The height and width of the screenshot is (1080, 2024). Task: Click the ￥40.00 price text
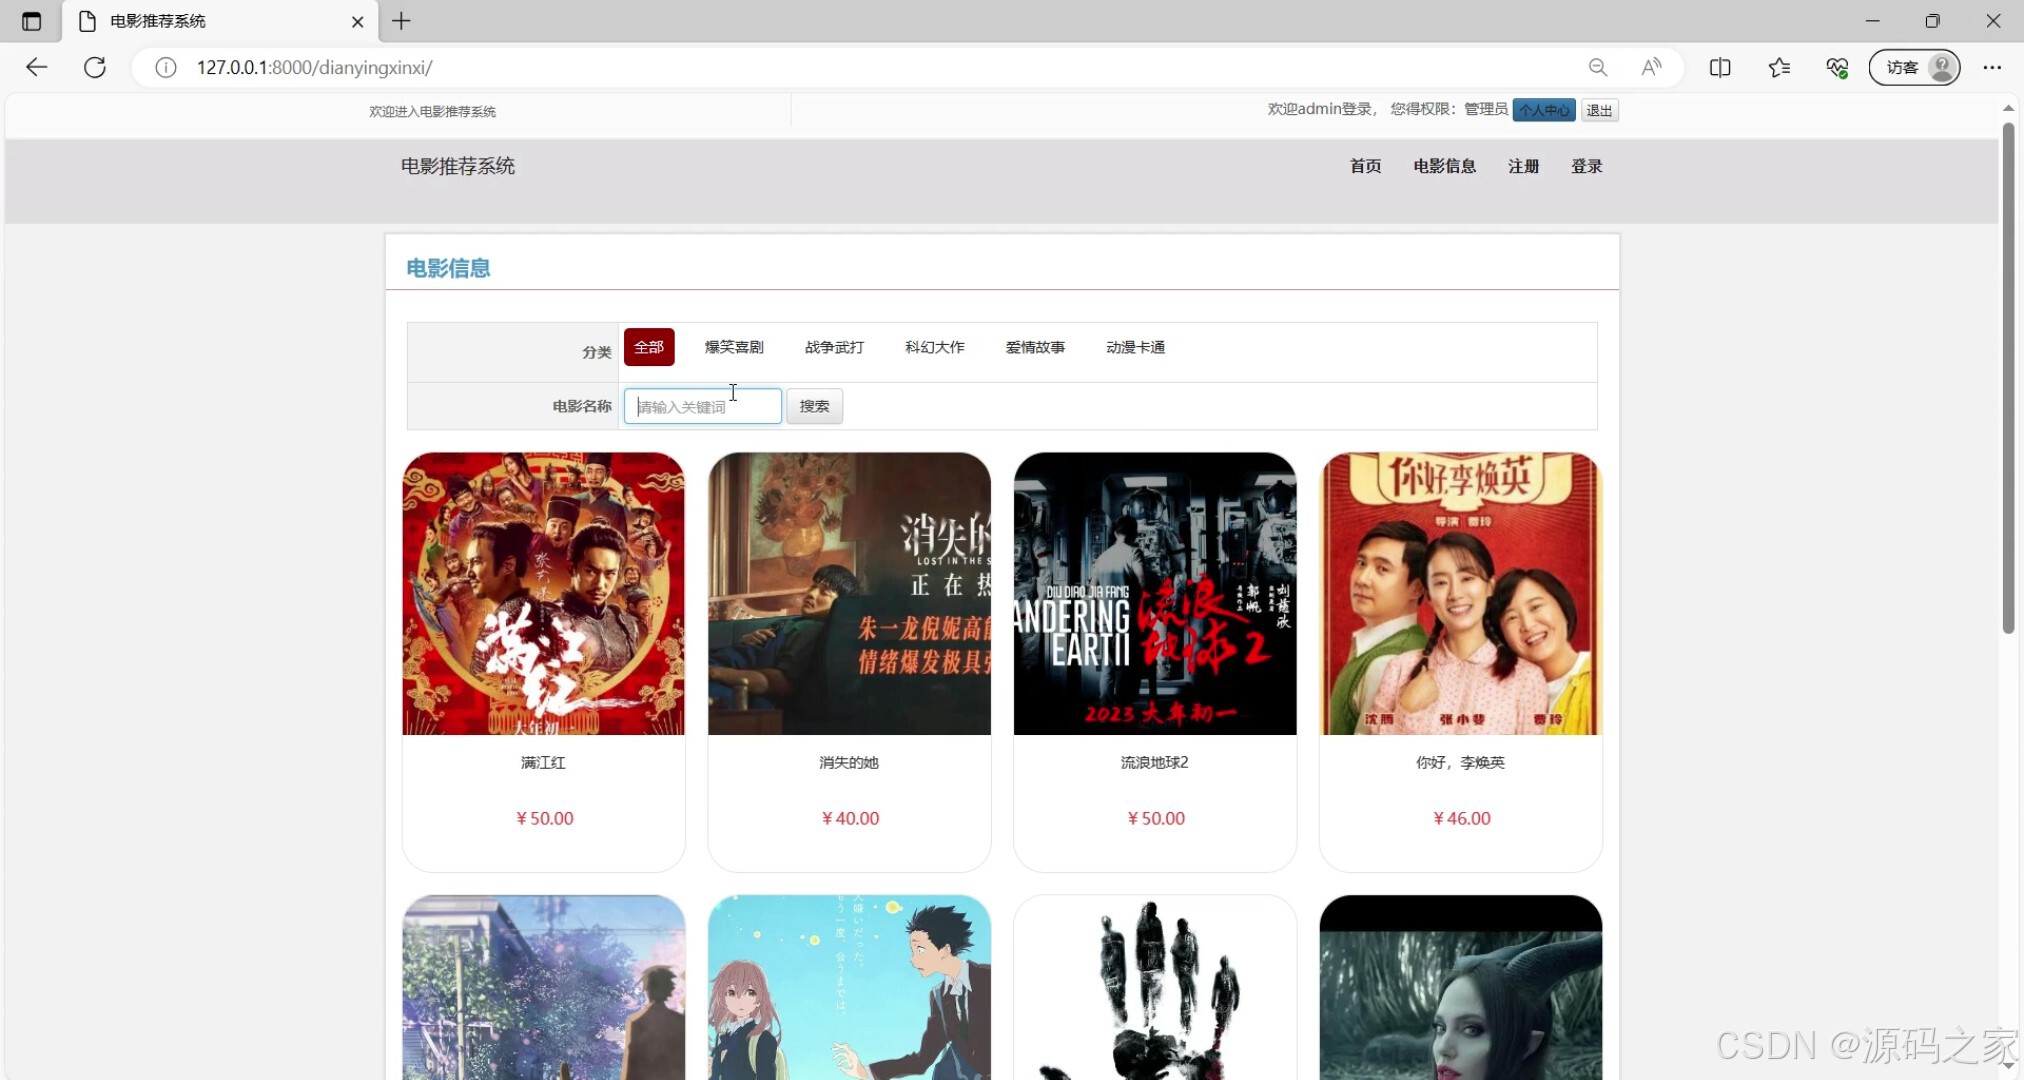click(x=851, y=818)
